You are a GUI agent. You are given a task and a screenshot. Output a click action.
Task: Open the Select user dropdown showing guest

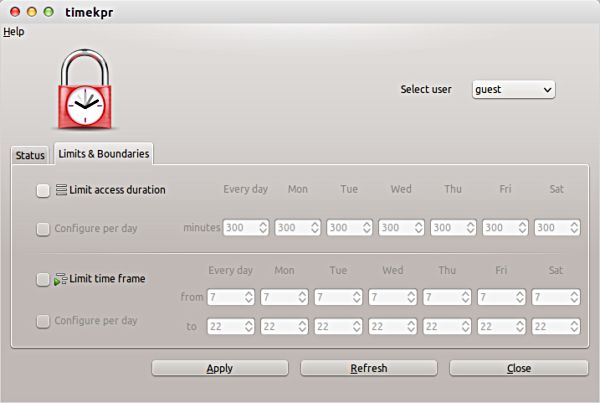pyautogui.click(x=514, y=90)
